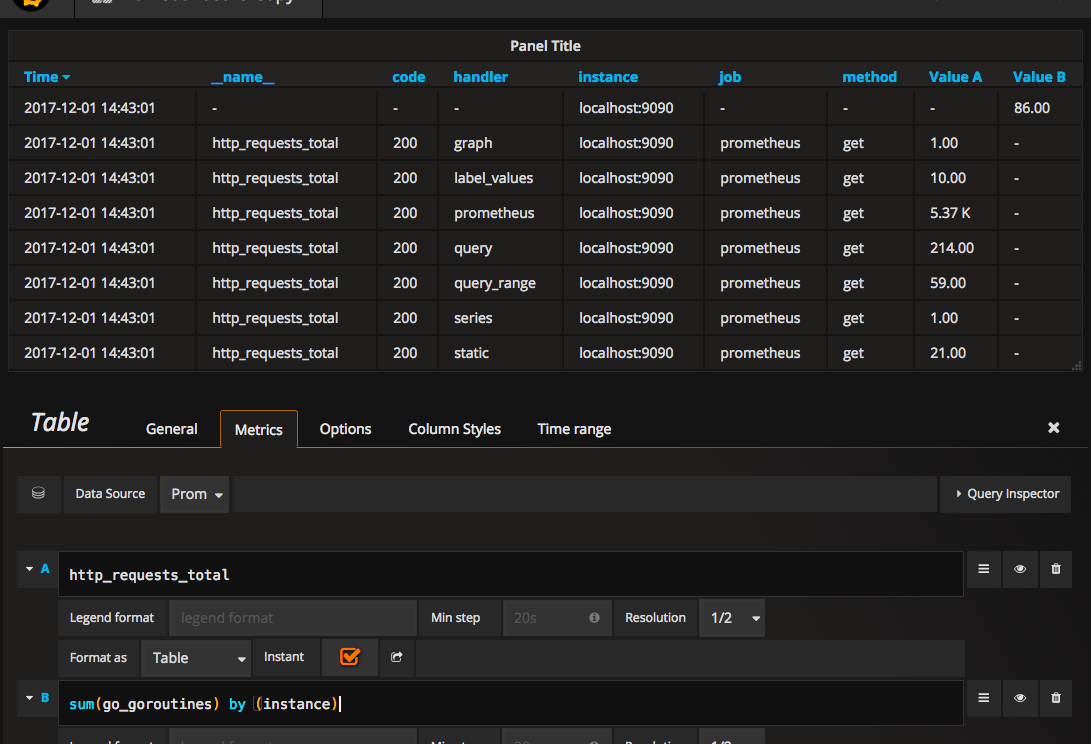Switch to the General tab
Viewport: 1091px width, 744px height.
pyautogui.click(x=171, y=429)
